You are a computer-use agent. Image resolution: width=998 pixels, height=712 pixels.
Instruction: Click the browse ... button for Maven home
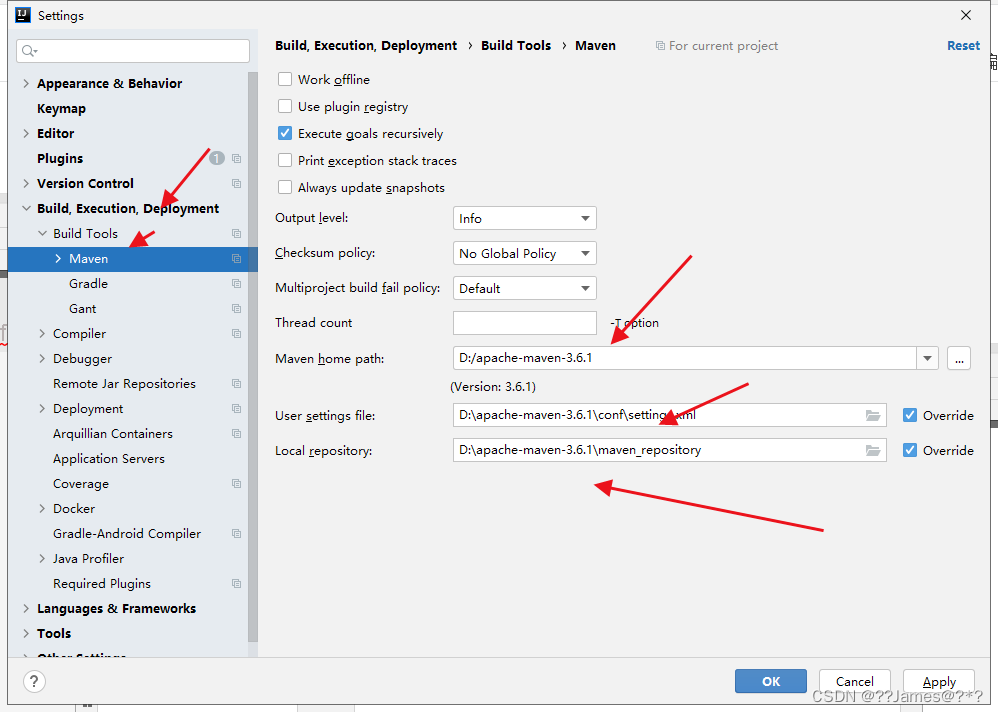pos(959,358)
